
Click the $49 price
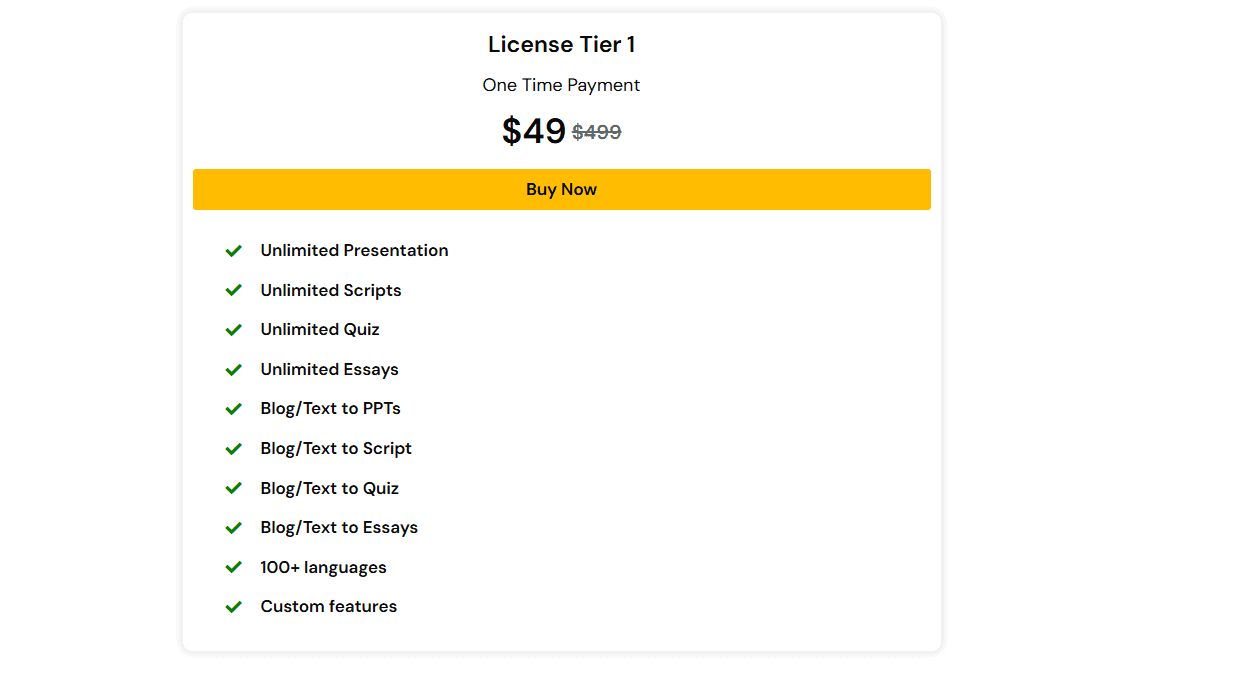click(534, 131)
